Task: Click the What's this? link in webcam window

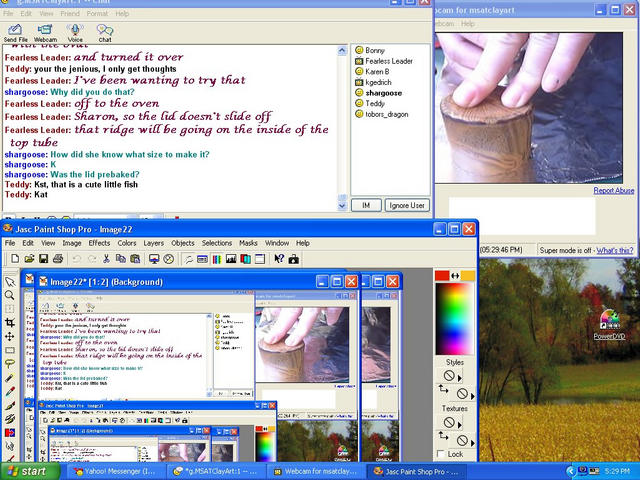Action: tap(615, 250)
